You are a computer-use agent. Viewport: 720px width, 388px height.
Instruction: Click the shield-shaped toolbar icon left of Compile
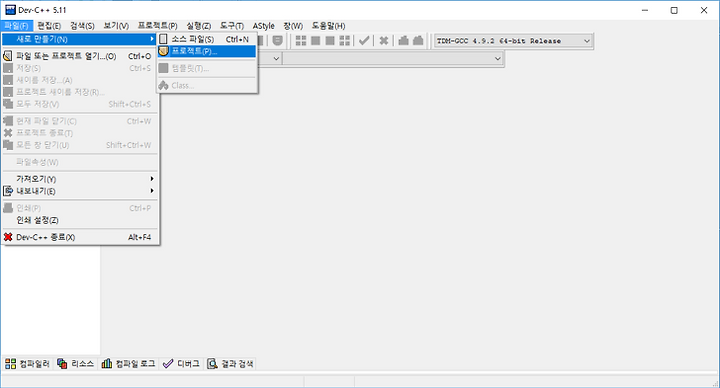277,41
